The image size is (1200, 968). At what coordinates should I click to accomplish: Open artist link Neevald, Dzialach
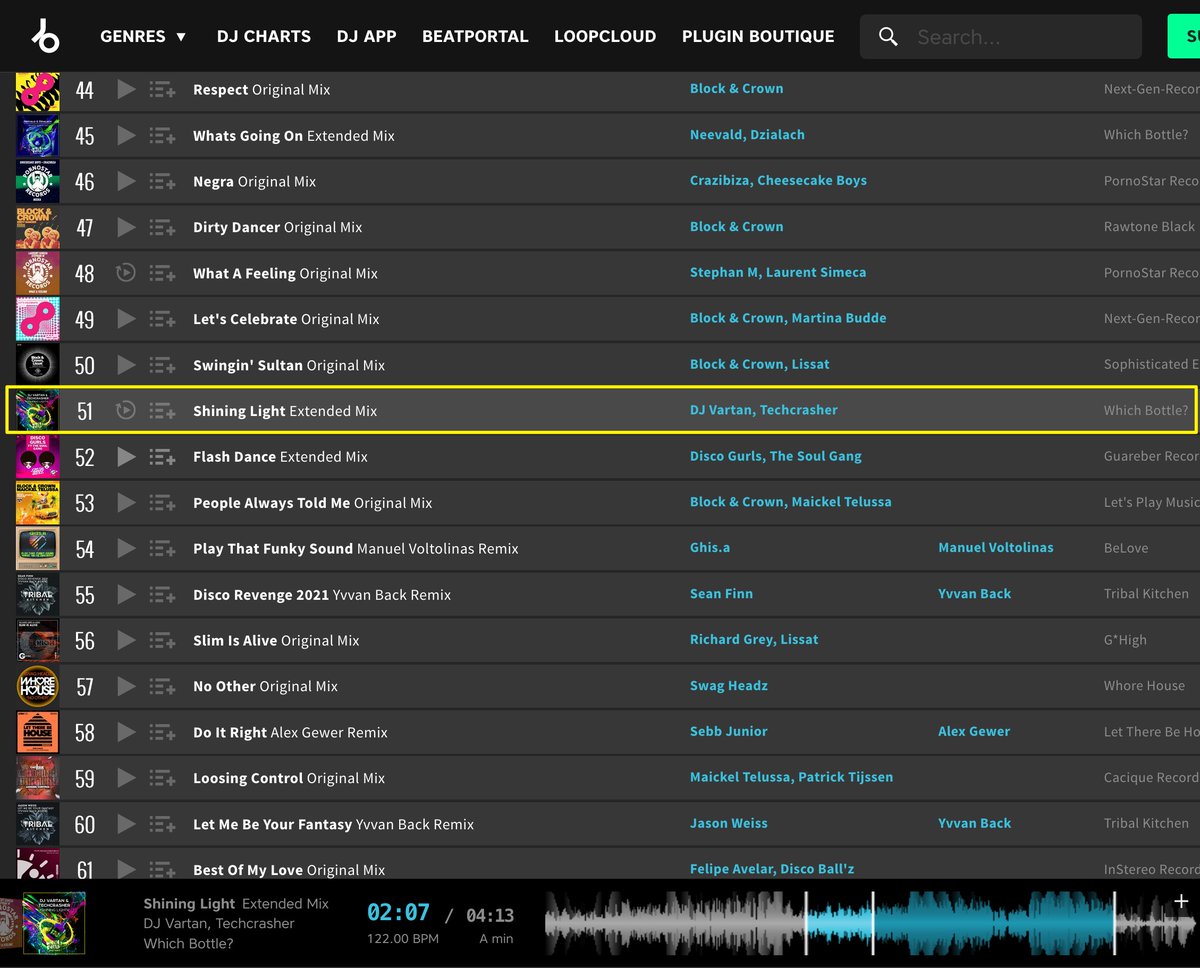(747, 135)
